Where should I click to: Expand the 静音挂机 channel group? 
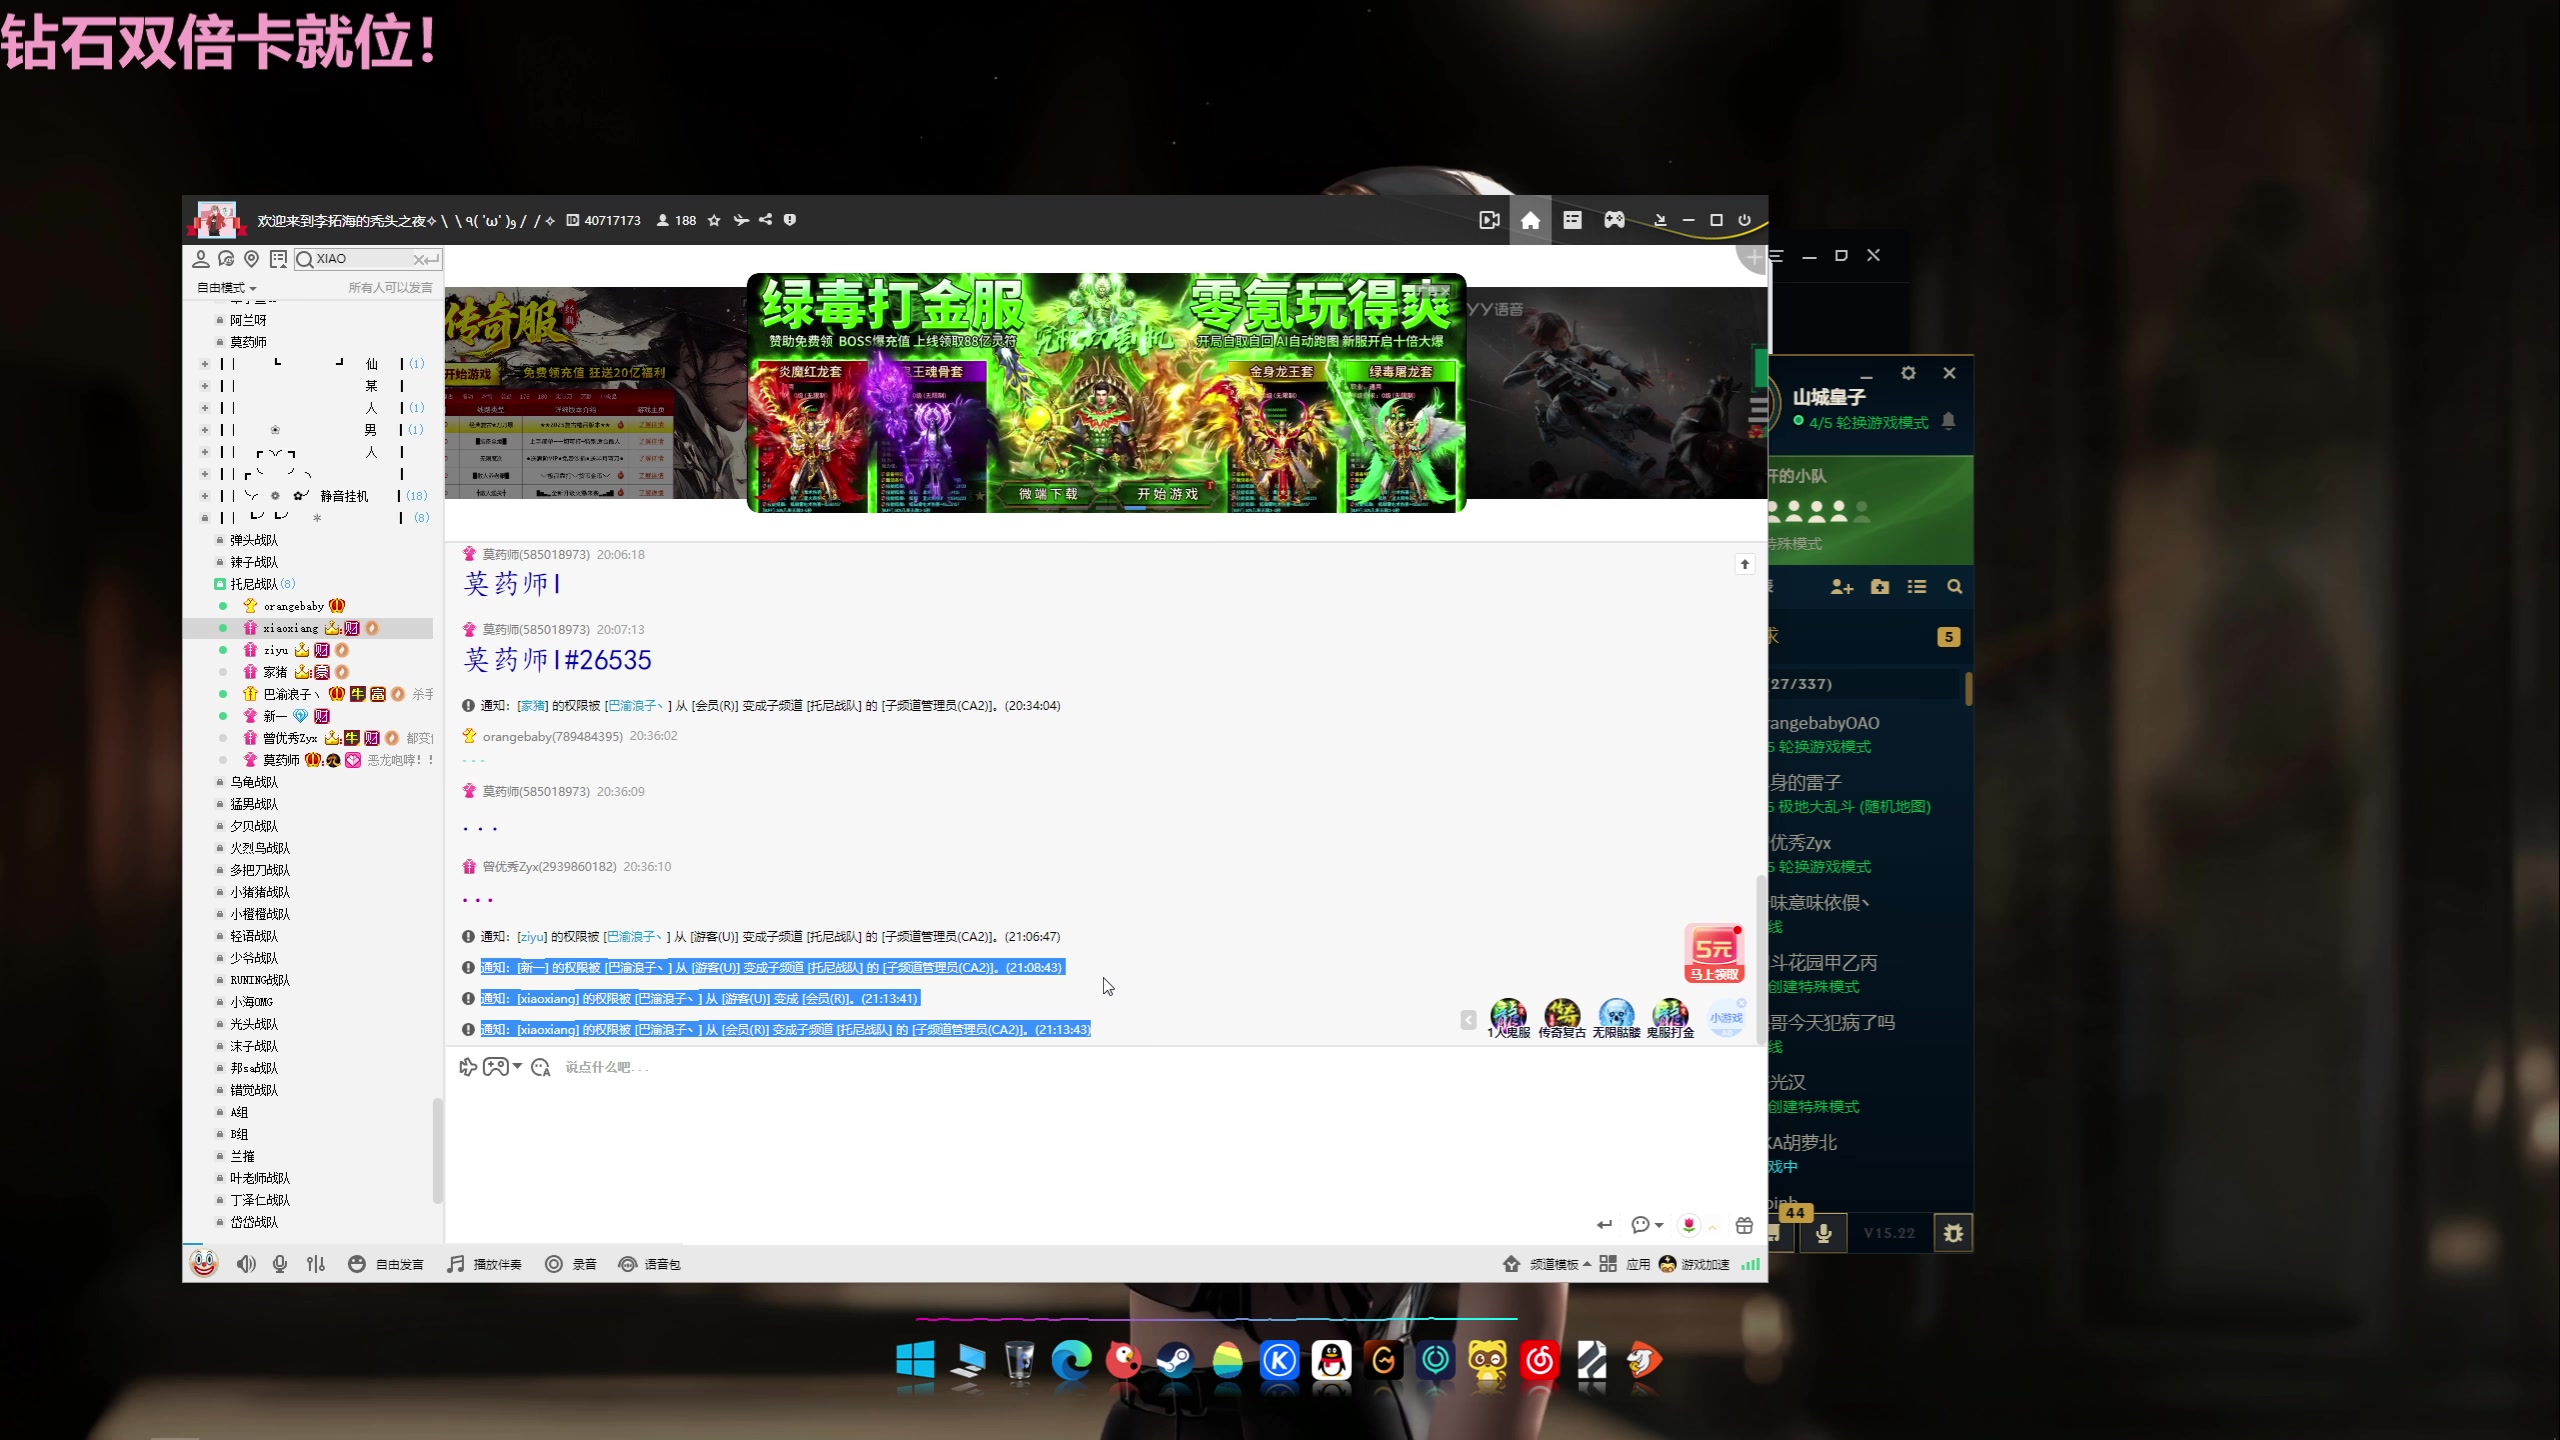(x=205, y=496)
